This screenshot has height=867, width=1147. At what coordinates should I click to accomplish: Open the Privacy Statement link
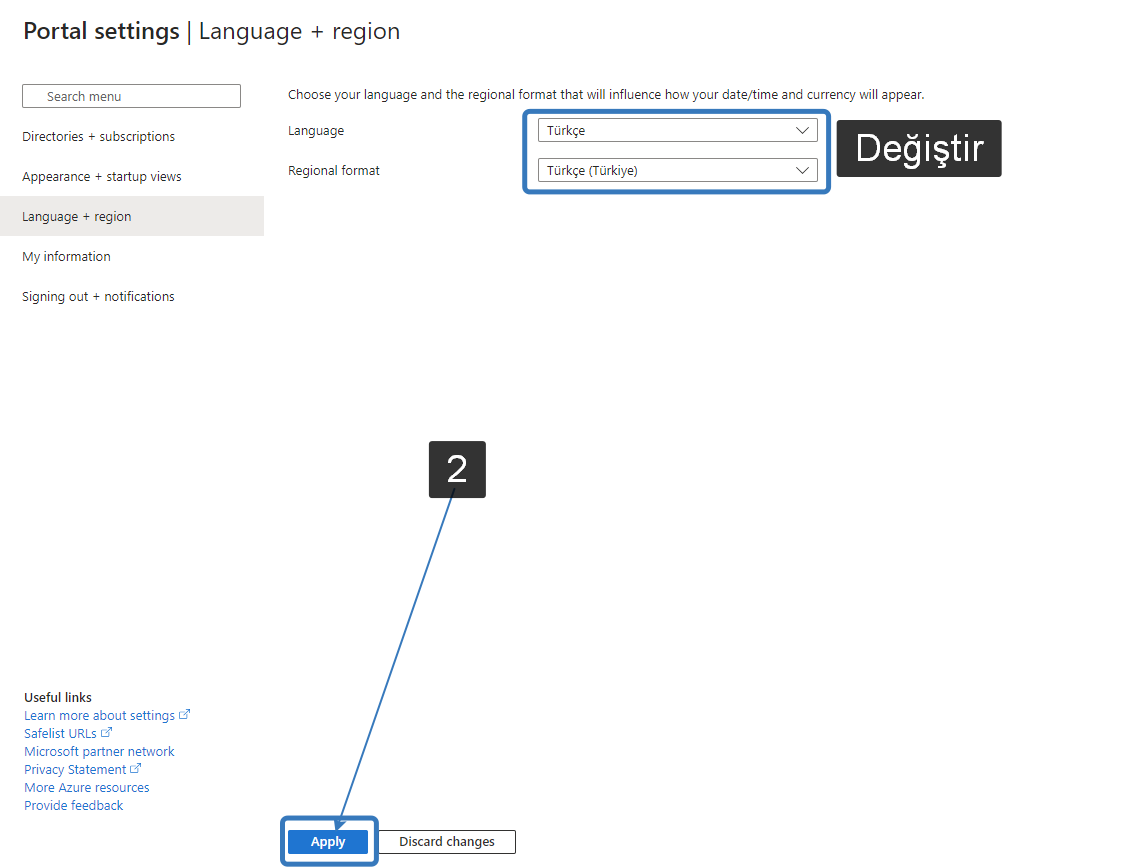pos(75,768)
